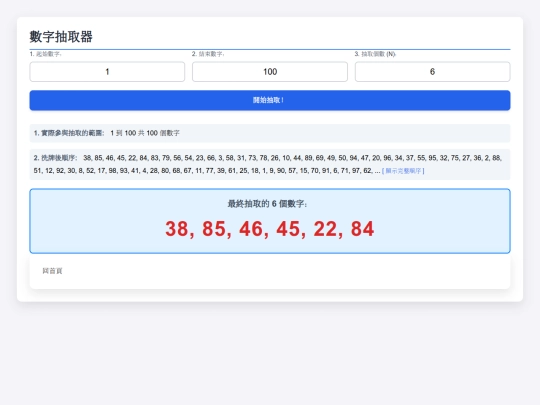The image size is (540, 405).
Task: Click the 1. 實際參與抽取的範圍 label
Action: point(69,133)
